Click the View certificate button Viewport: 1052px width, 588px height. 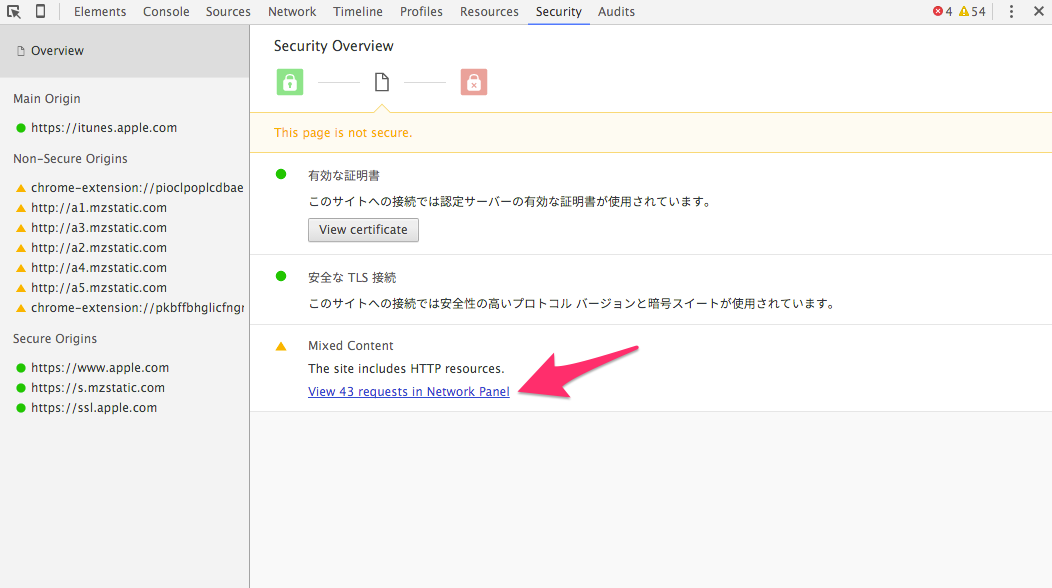click(363, 230)
